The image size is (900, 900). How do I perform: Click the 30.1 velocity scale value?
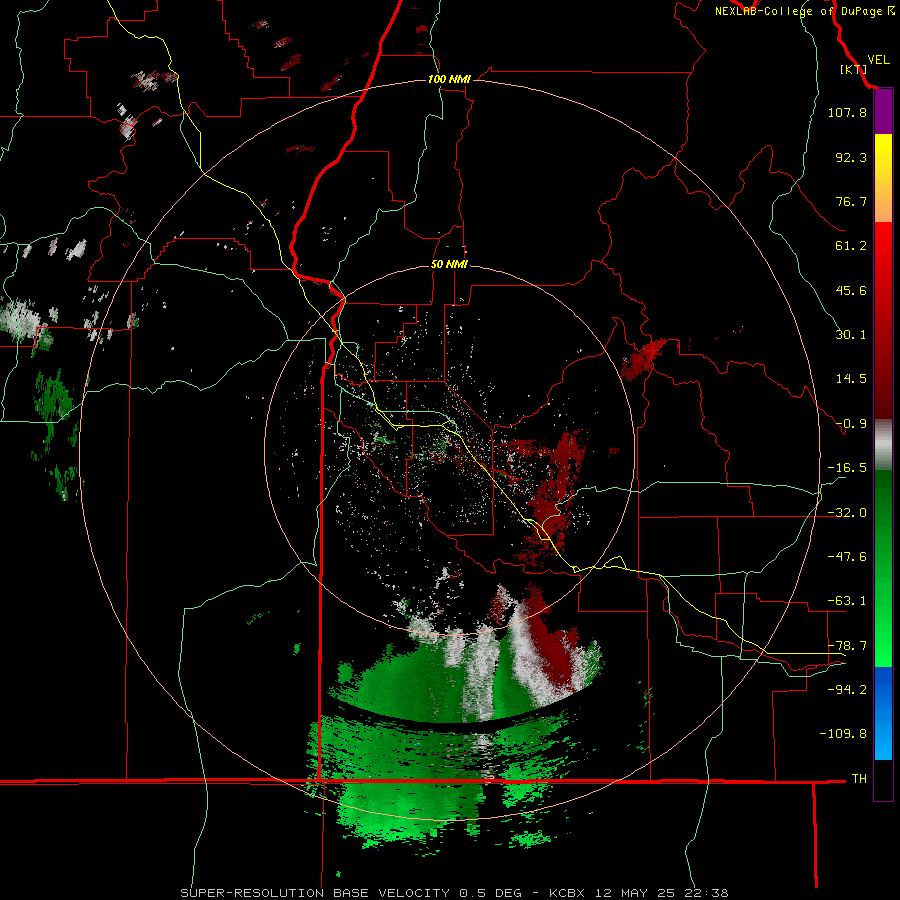pyautogui.click(x=851, y=335)
